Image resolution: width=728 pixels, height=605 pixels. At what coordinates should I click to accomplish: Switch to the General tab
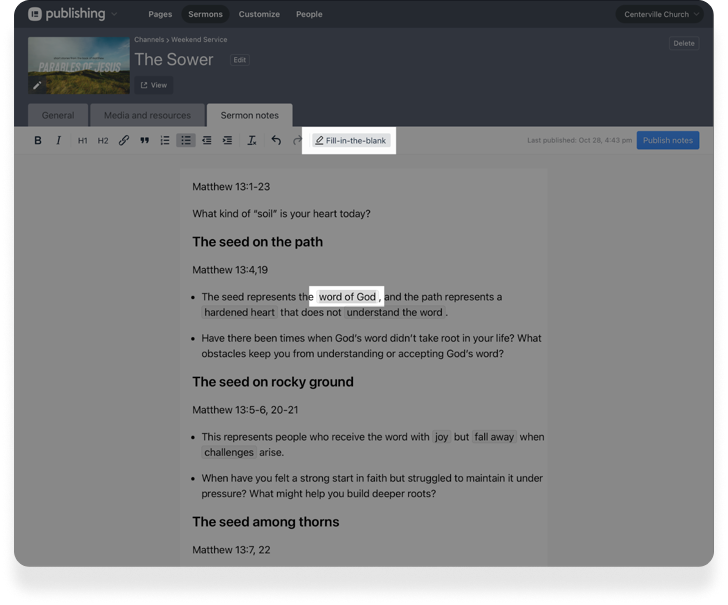coord(58,115)
